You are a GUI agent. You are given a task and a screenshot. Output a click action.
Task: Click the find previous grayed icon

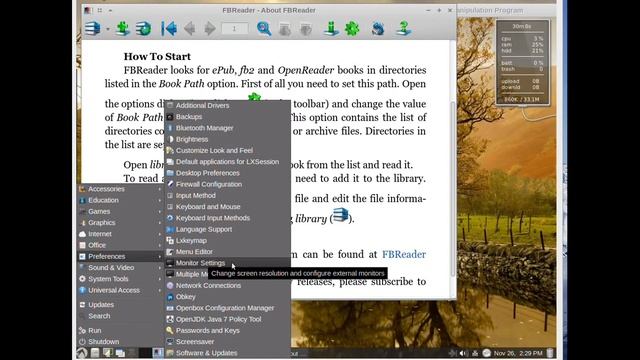click(284, 29)
